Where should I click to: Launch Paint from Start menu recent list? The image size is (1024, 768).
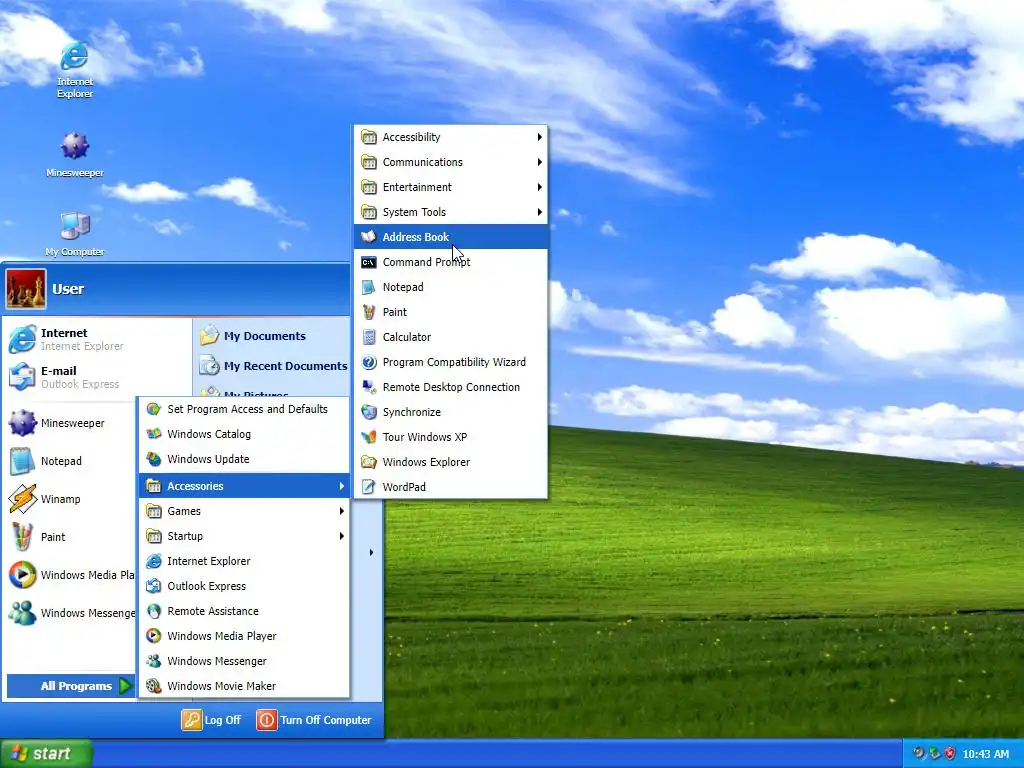[x=71, y=537]
